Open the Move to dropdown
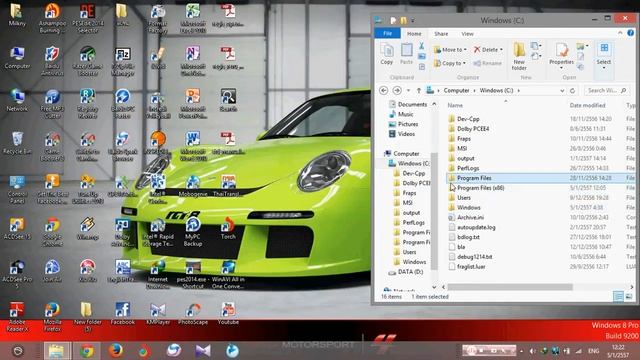Image resolution: width=640 pixels, height=360 pixels. (451, 50)
